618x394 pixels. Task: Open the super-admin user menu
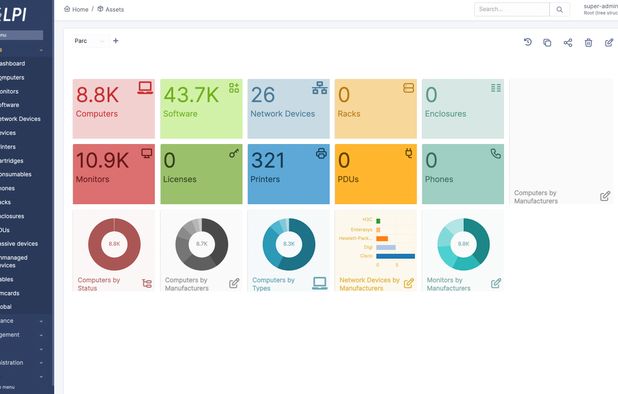(x=601, y=9)
